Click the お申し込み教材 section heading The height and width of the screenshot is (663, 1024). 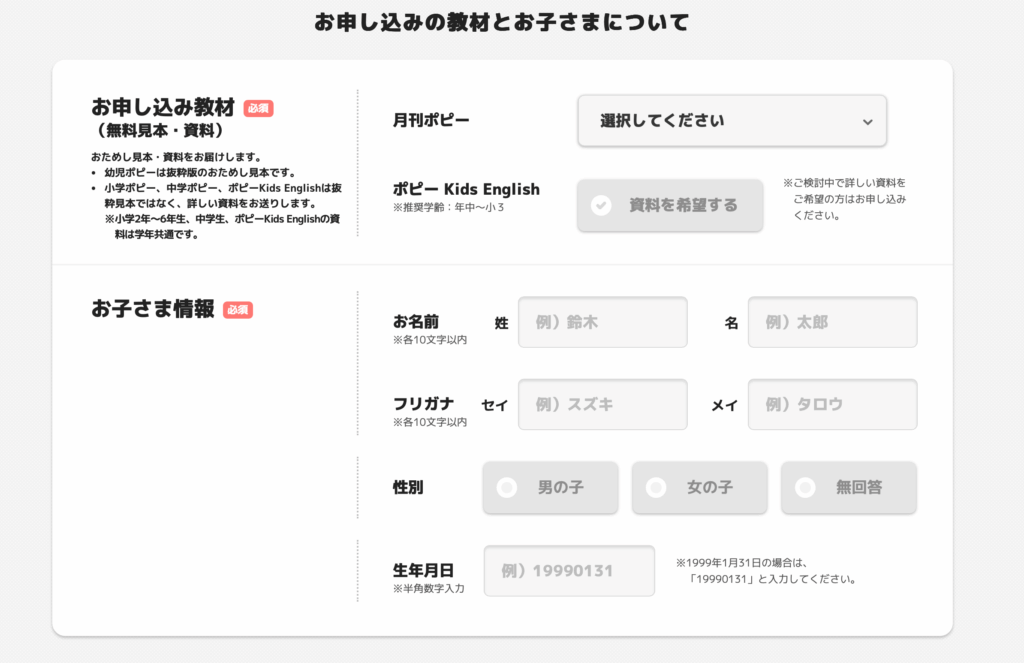point(163,107)
